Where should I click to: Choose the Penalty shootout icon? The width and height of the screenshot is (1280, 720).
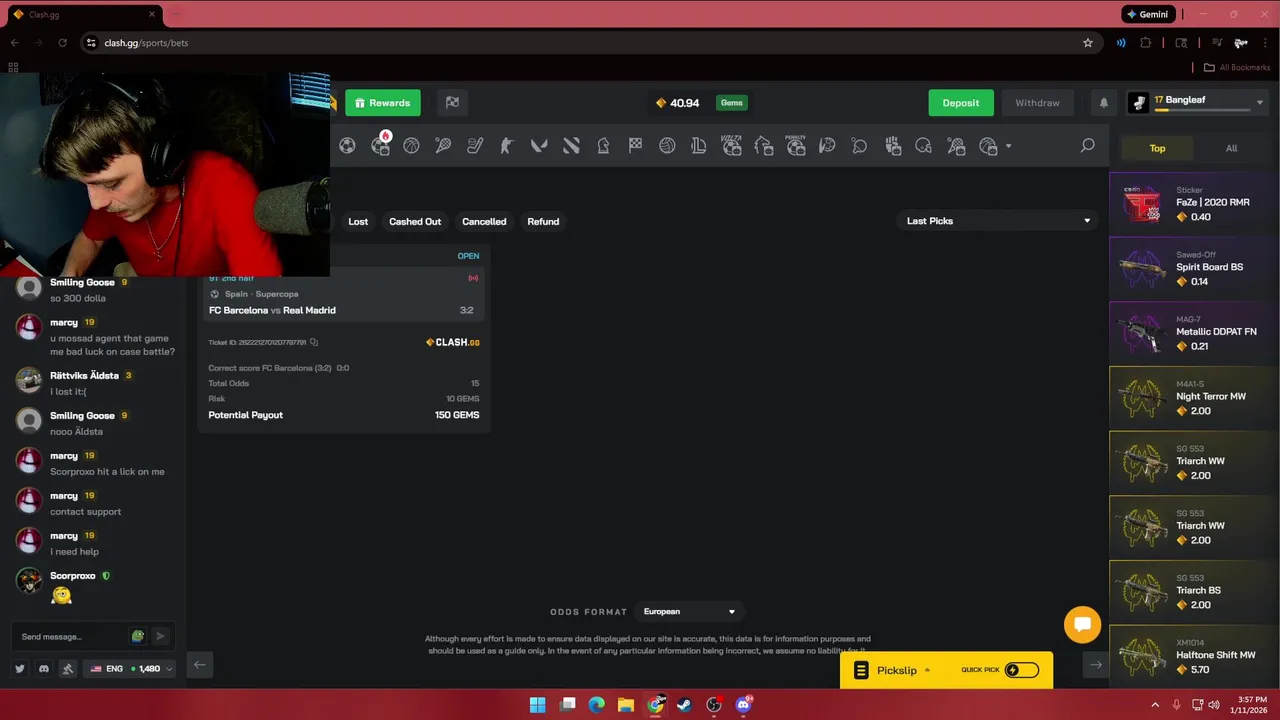[x=795, y=145]
